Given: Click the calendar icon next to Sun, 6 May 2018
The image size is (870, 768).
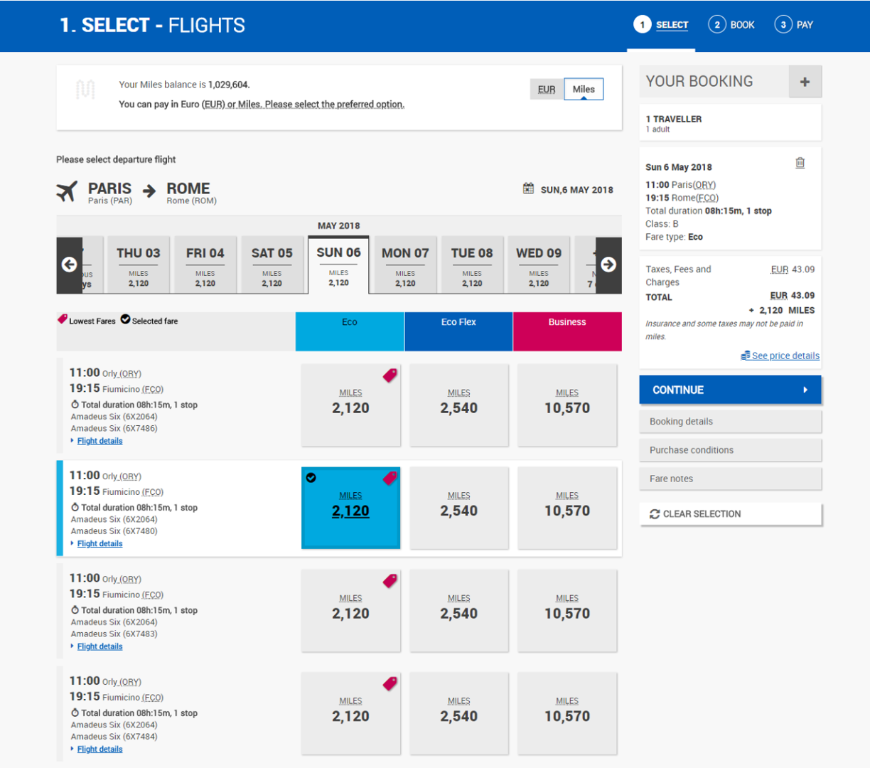Looking at the screenshot, I should point(528,189).
